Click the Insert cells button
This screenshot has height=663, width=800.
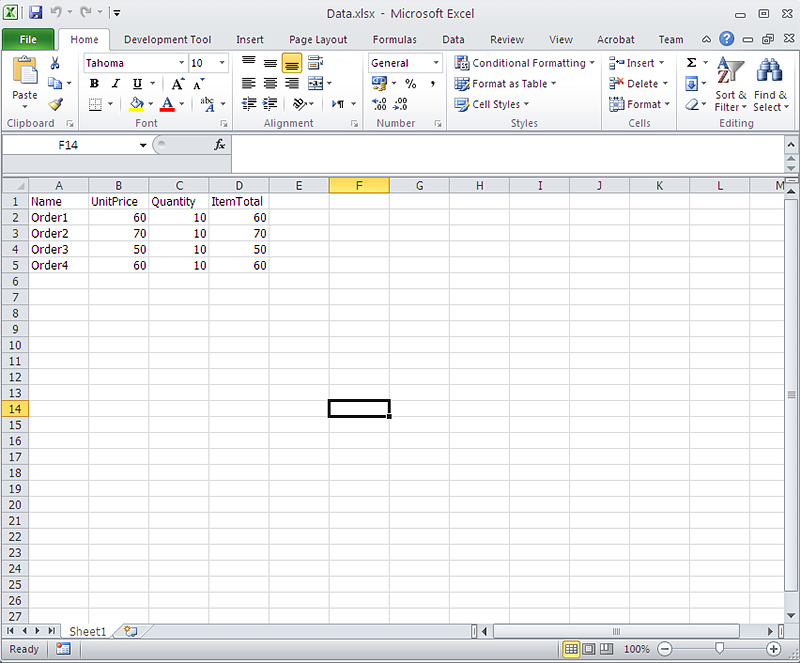637,63
